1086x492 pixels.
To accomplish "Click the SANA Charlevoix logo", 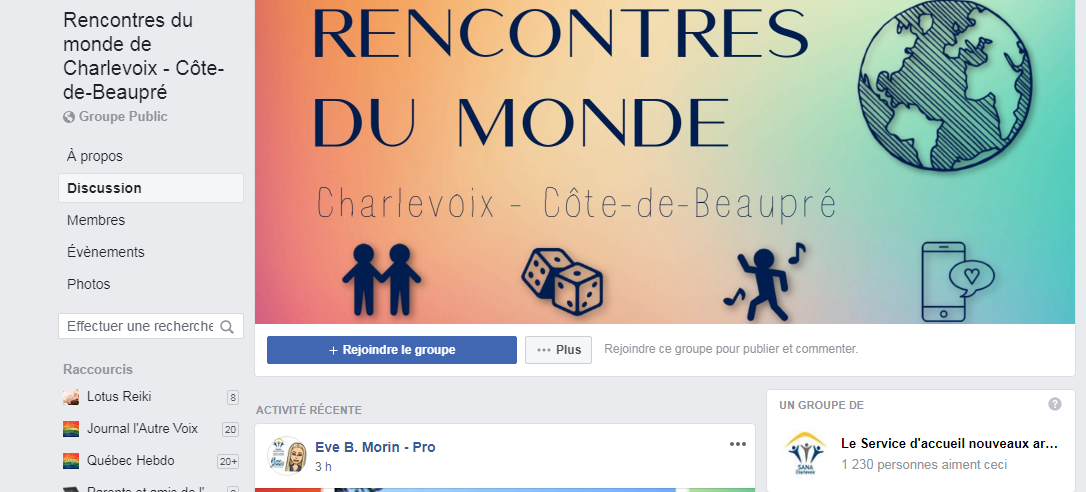I will (x=805, y=453).
